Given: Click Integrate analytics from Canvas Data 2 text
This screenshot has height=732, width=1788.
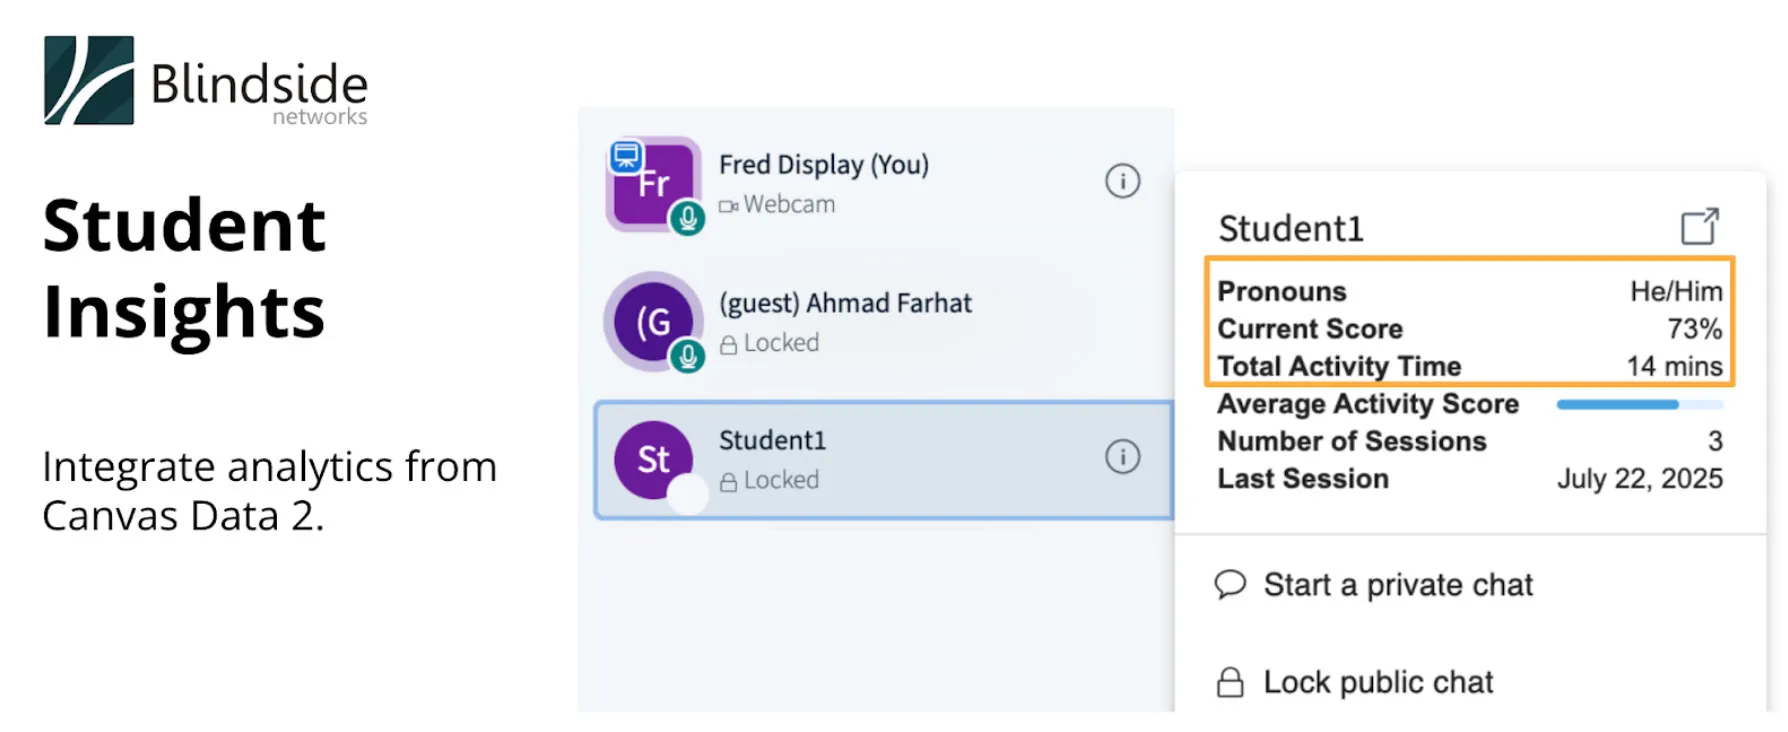Looking at the screenshot, I should [x=270, y=491].
